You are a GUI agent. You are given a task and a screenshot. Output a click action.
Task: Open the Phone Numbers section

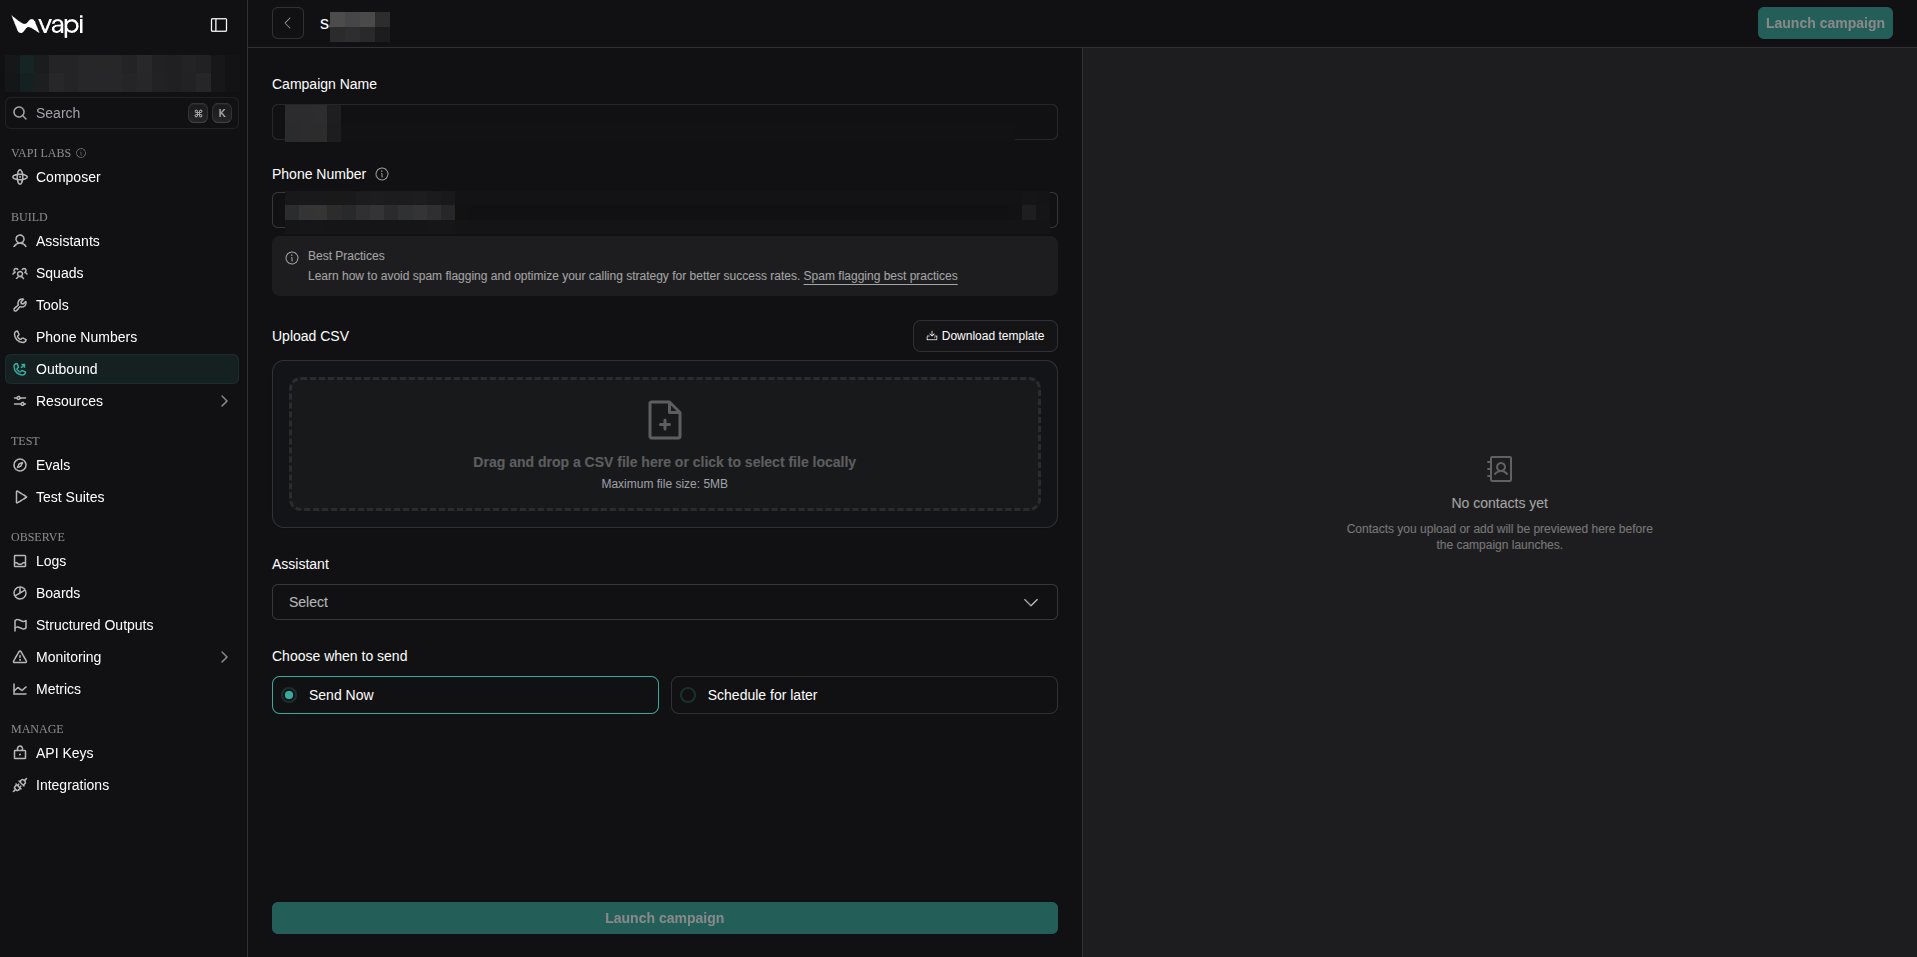[122, 337]
